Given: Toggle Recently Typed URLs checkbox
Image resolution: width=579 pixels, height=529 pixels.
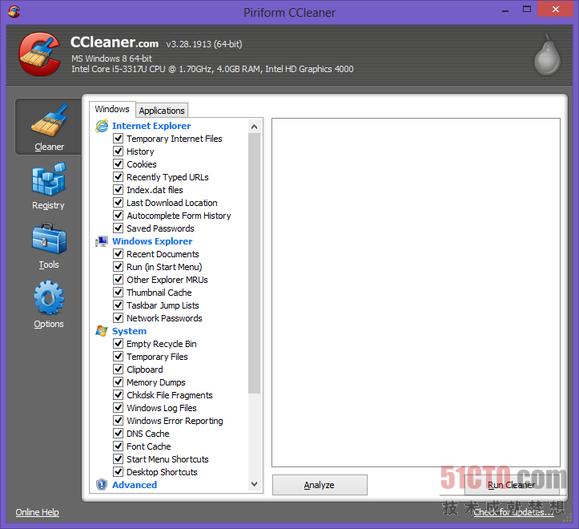Looking at the screenshot, I should click(118, 177).
